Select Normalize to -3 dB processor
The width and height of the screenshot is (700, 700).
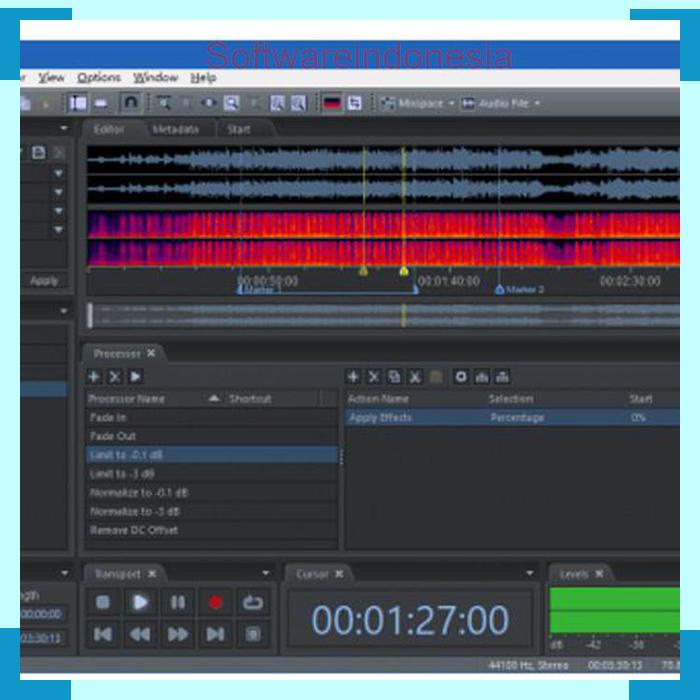point(211,511)
